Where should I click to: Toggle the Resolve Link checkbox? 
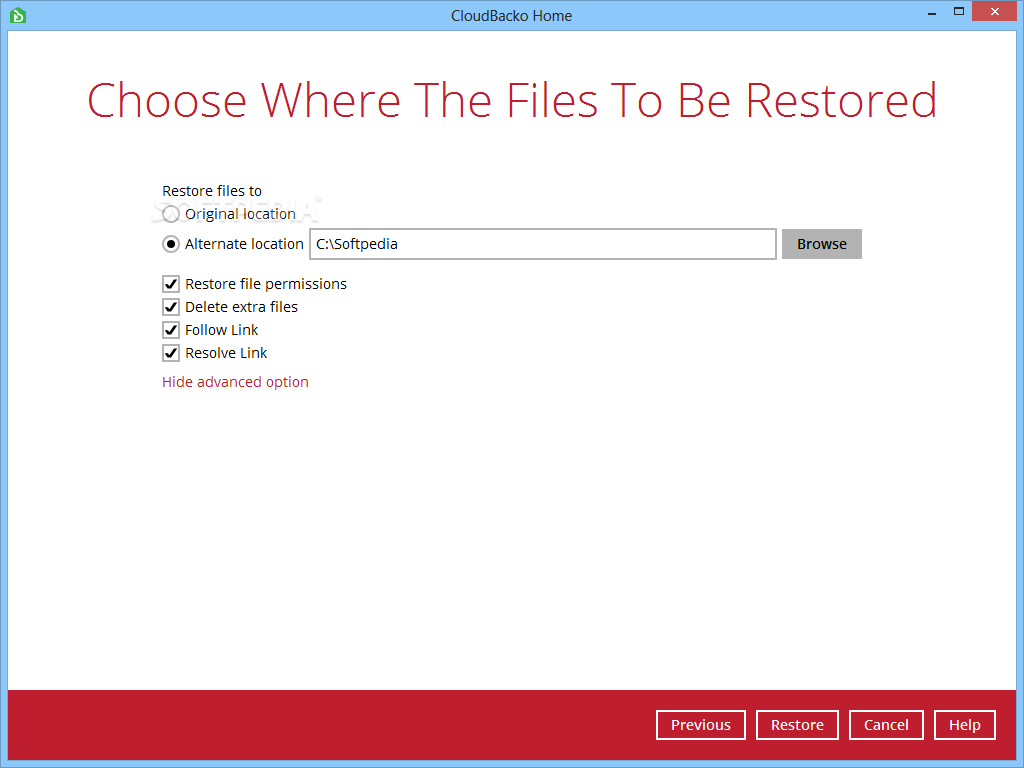[x=170, y=353]
